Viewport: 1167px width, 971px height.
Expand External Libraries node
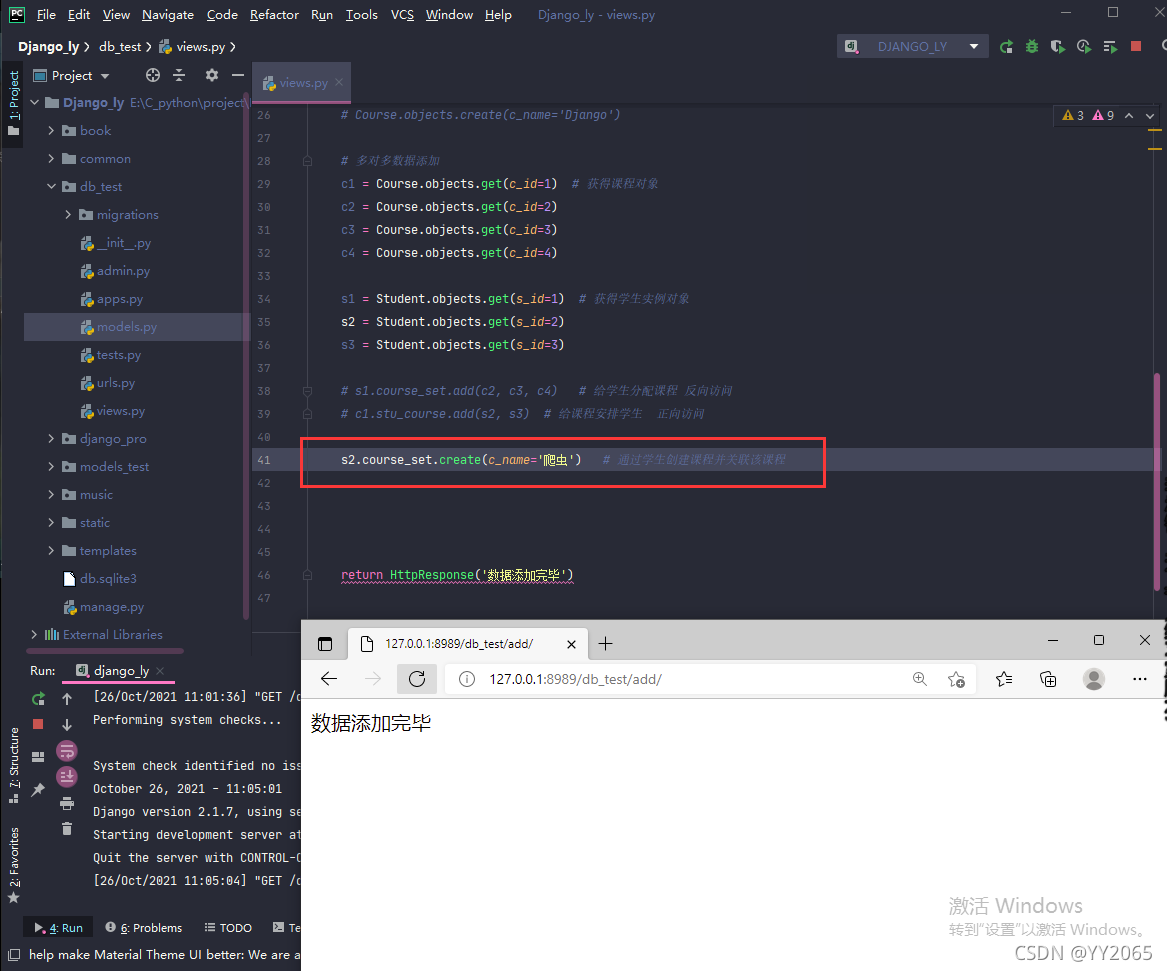click(34, 635)
